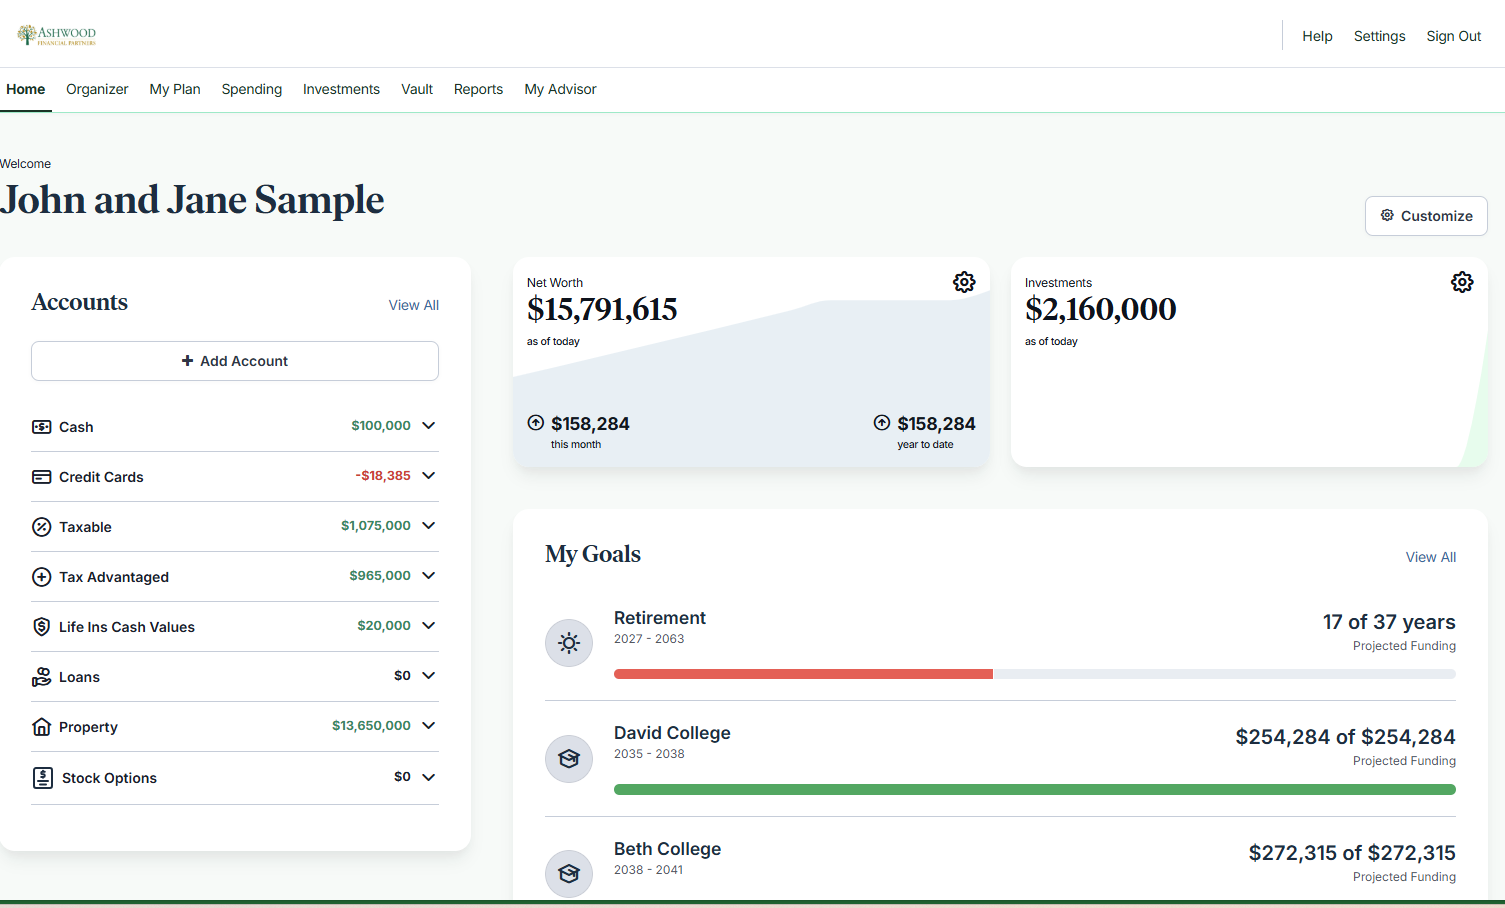This screenshot has height=908, width=1505.
Task: Open the Spending tab
Action: (251, 89)
